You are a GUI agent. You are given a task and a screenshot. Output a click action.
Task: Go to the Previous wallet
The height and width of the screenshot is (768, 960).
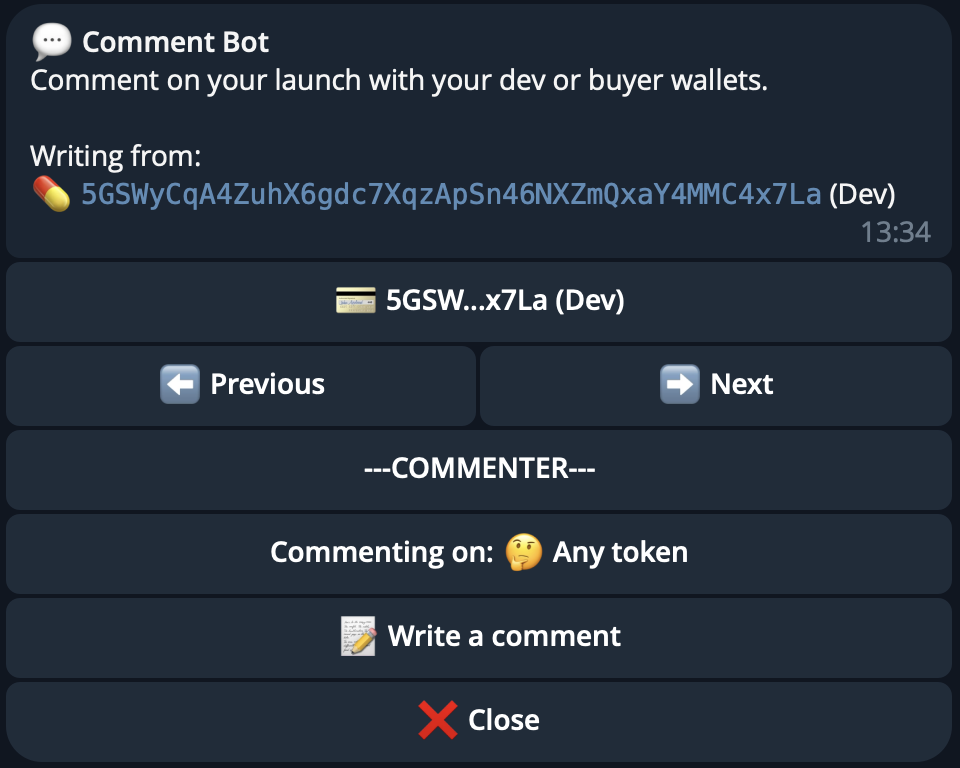[241, 385]
